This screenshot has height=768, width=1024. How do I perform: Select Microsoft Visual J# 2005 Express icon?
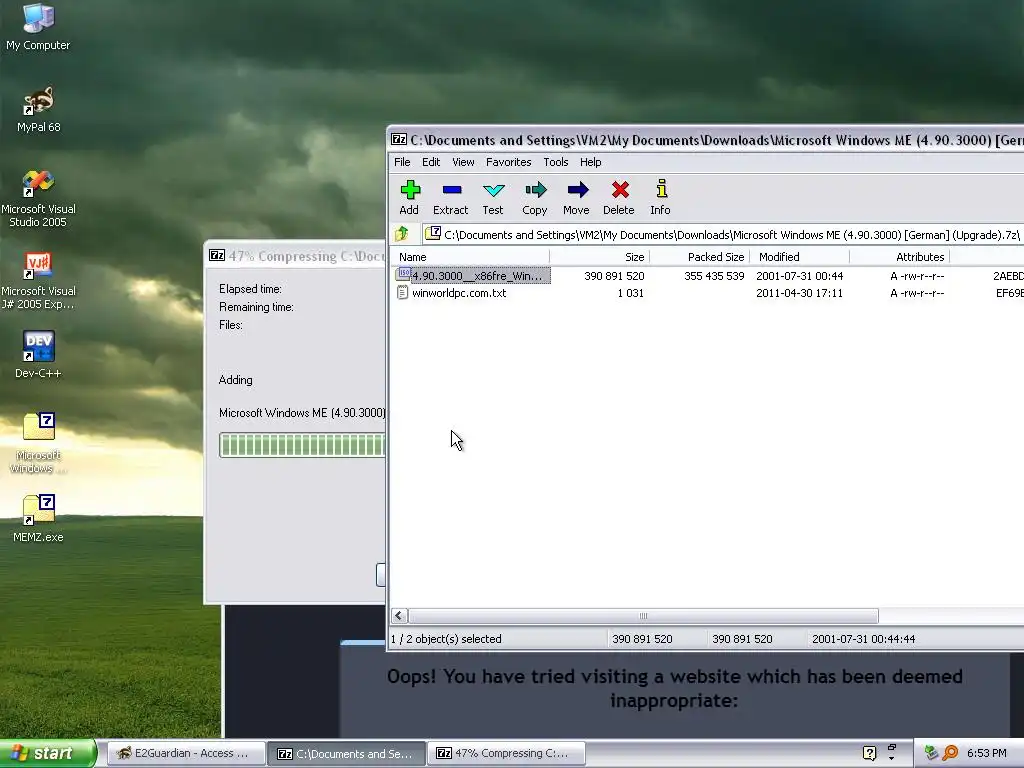coord(39,281)
